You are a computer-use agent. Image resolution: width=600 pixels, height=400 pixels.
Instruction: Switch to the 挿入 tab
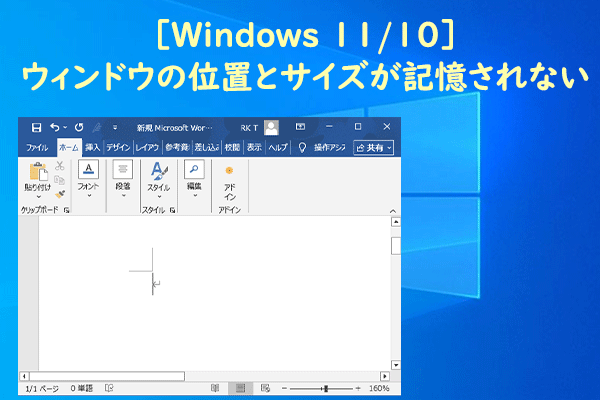(x=92, y=147)
